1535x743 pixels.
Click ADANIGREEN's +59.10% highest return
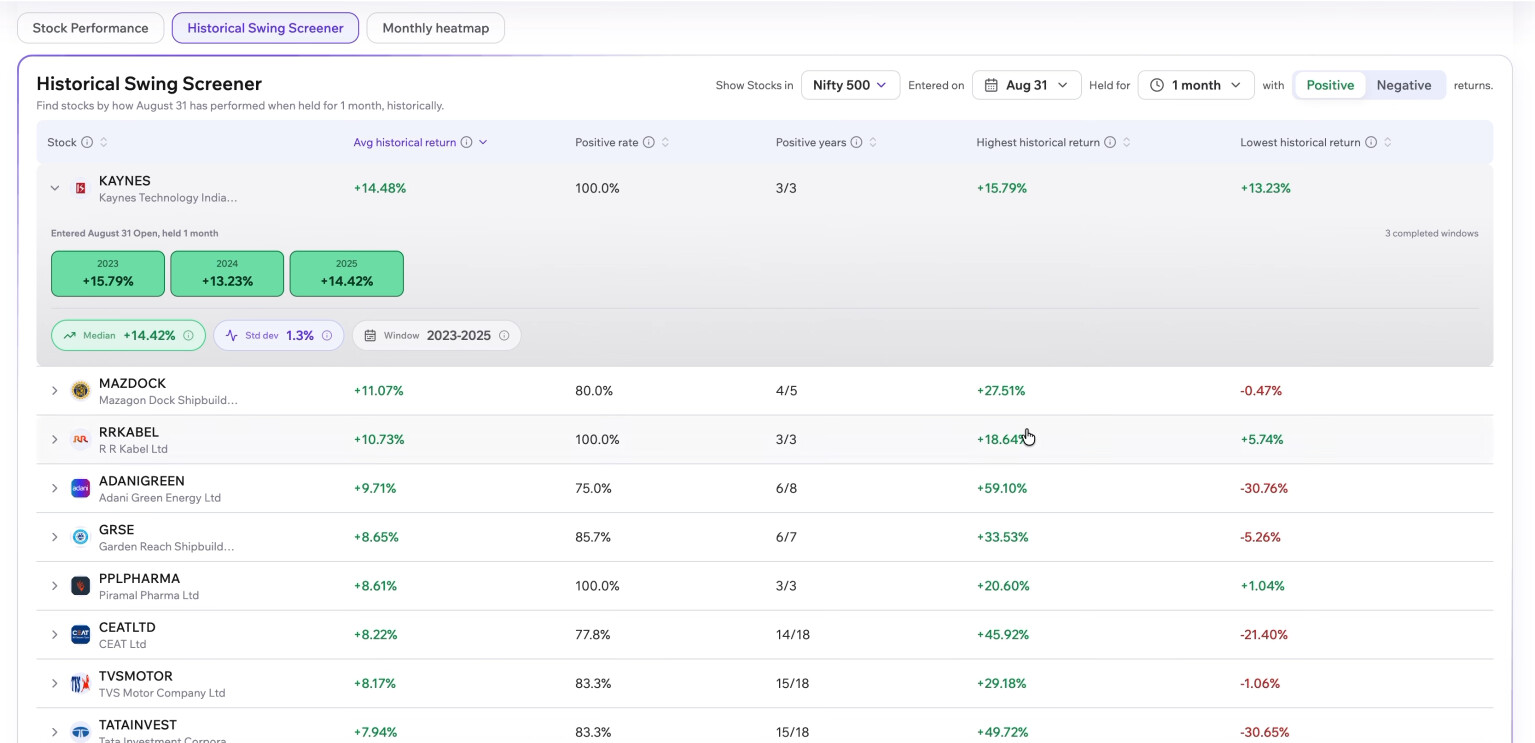pyautogui.click(x=1002, y=489)
